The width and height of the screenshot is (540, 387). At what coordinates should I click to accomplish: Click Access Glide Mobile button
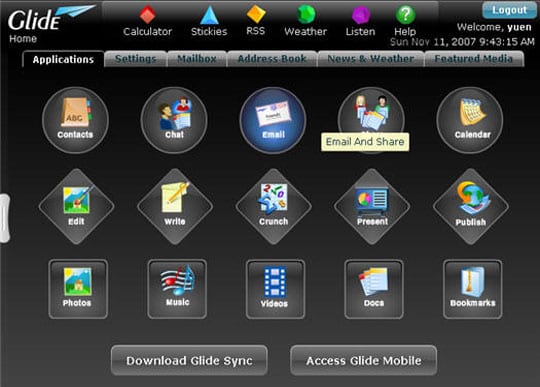[364, 360]
